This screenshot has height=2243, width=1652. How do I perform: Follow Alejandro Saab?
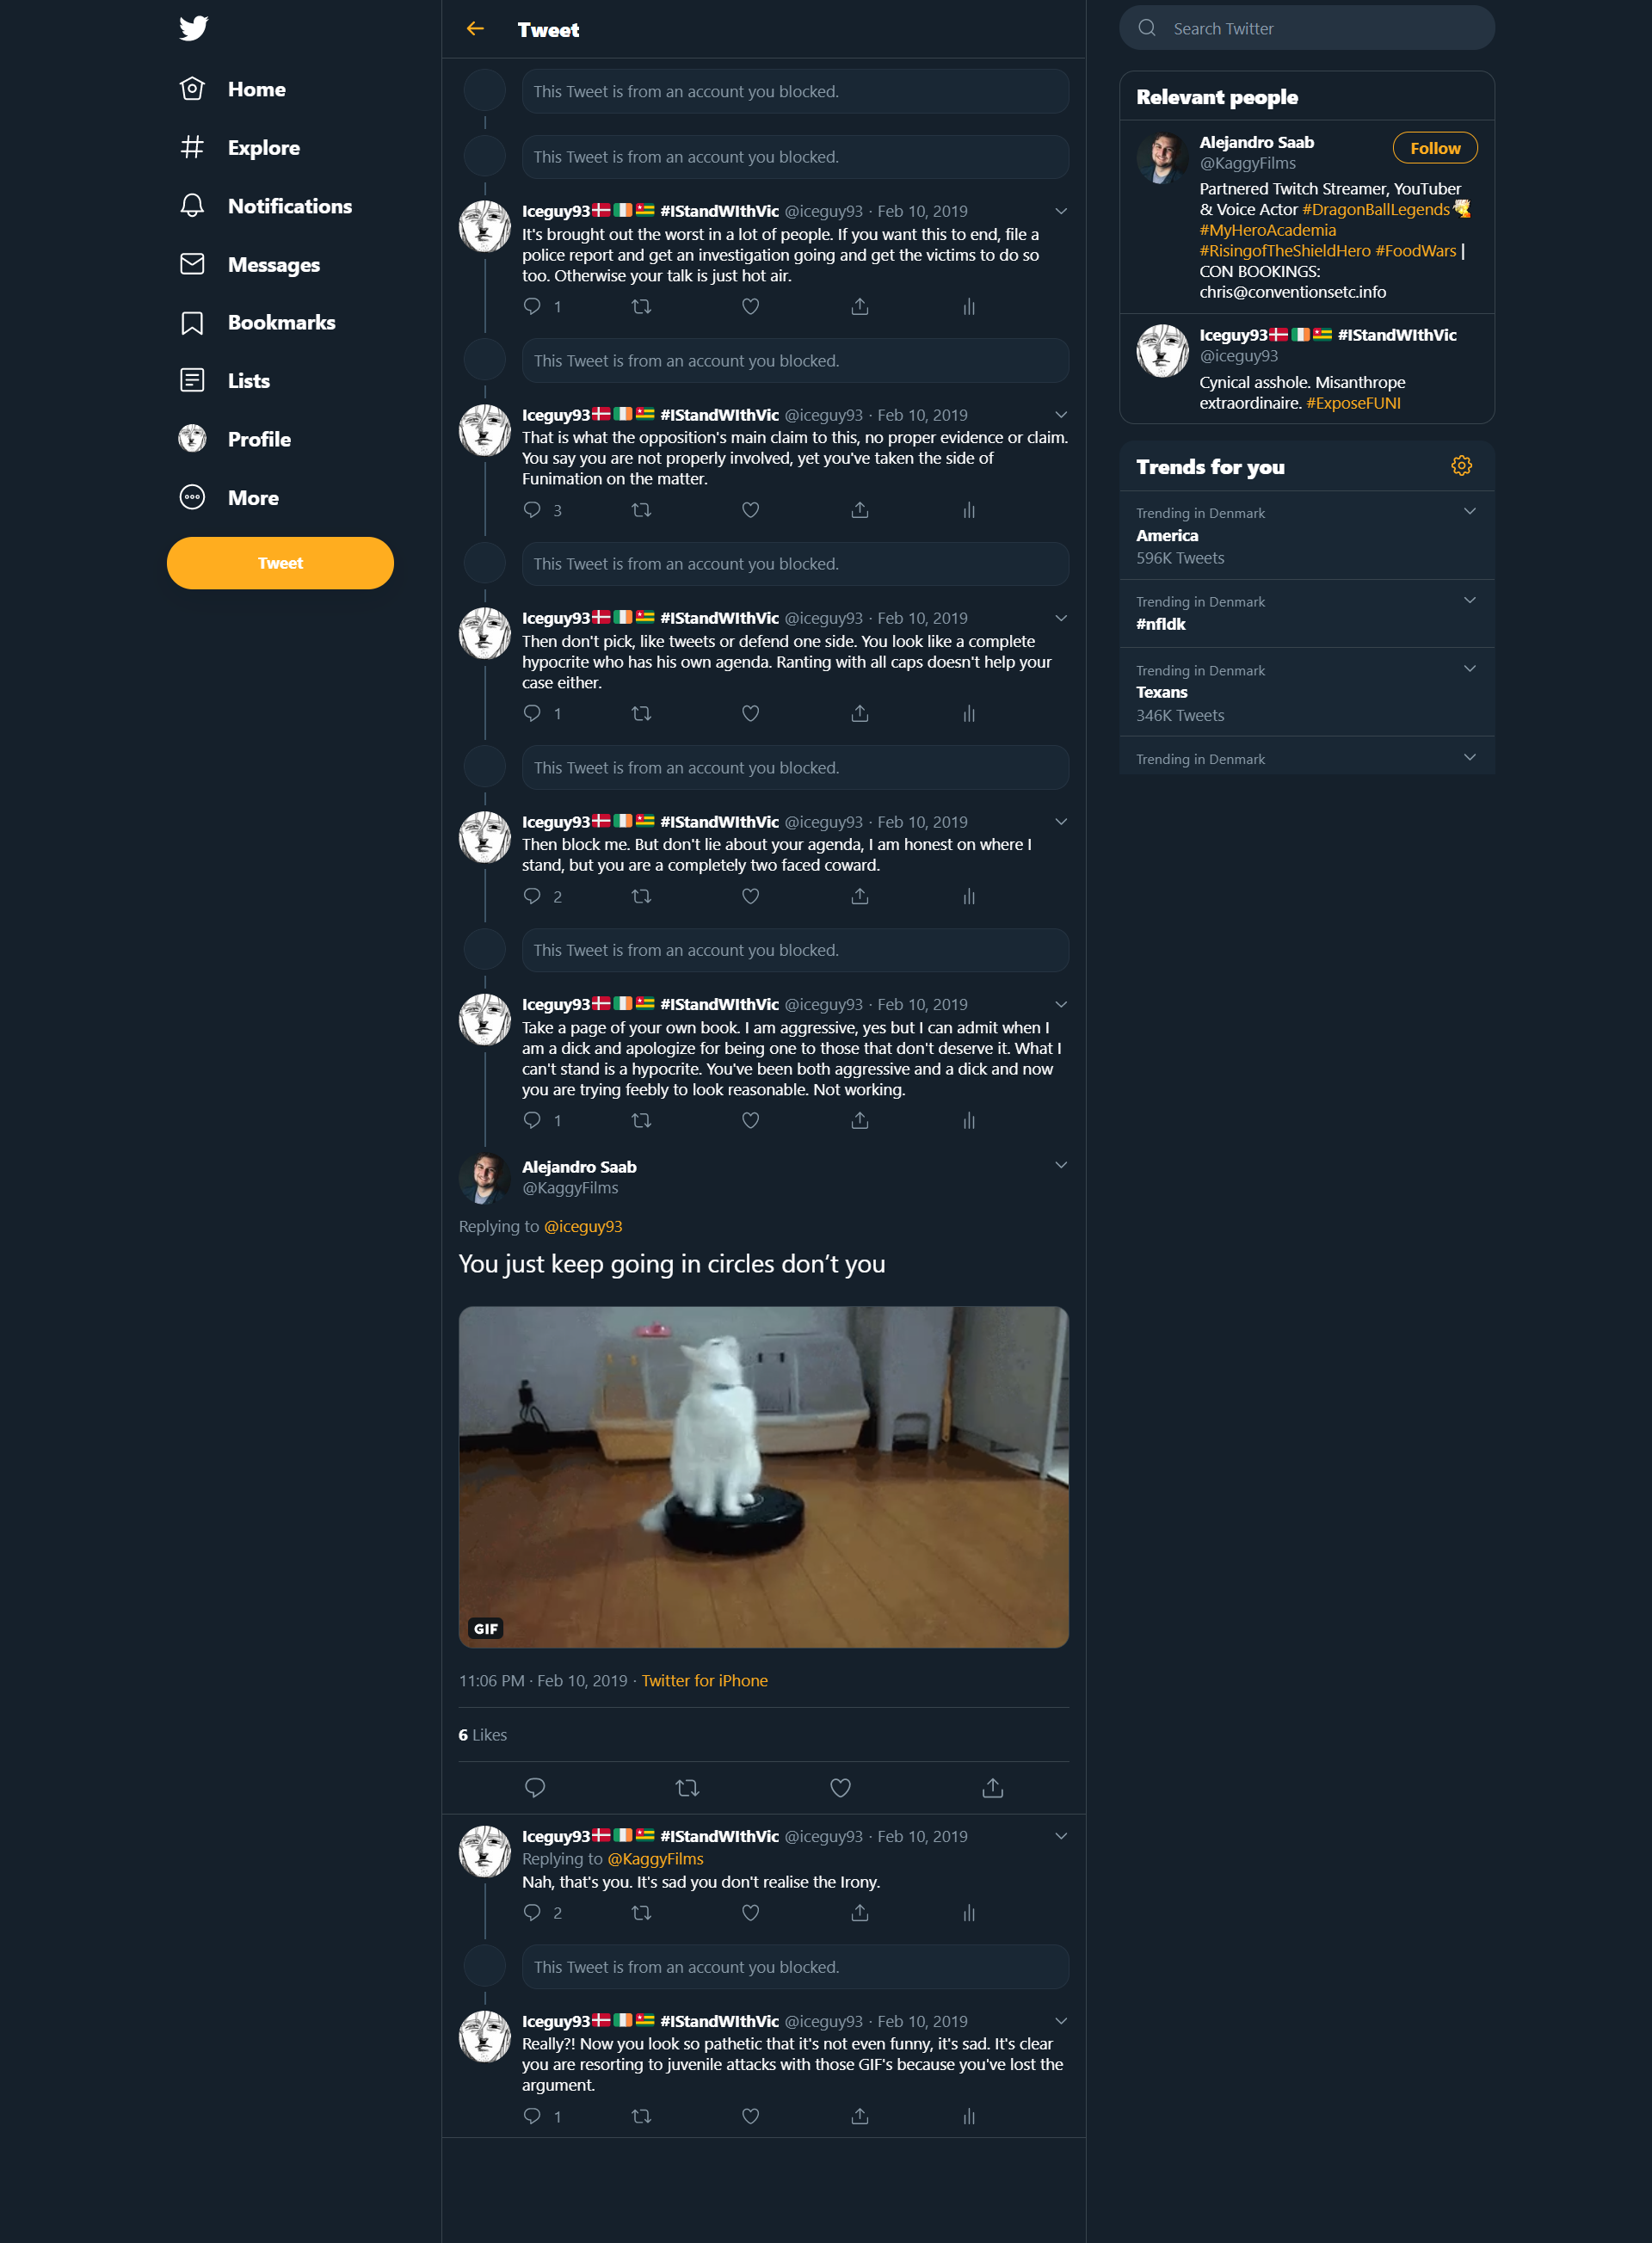1435,148
